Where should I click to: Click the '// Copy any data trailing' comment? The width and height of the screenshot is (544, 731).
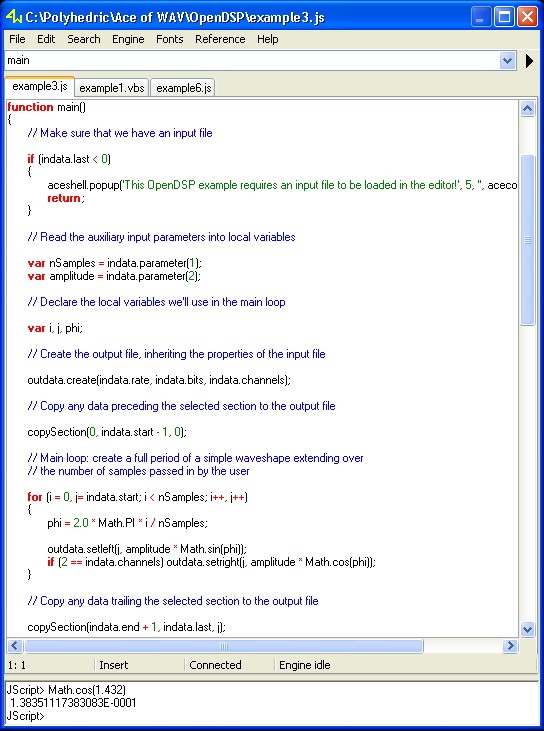(x=173, y=601)
